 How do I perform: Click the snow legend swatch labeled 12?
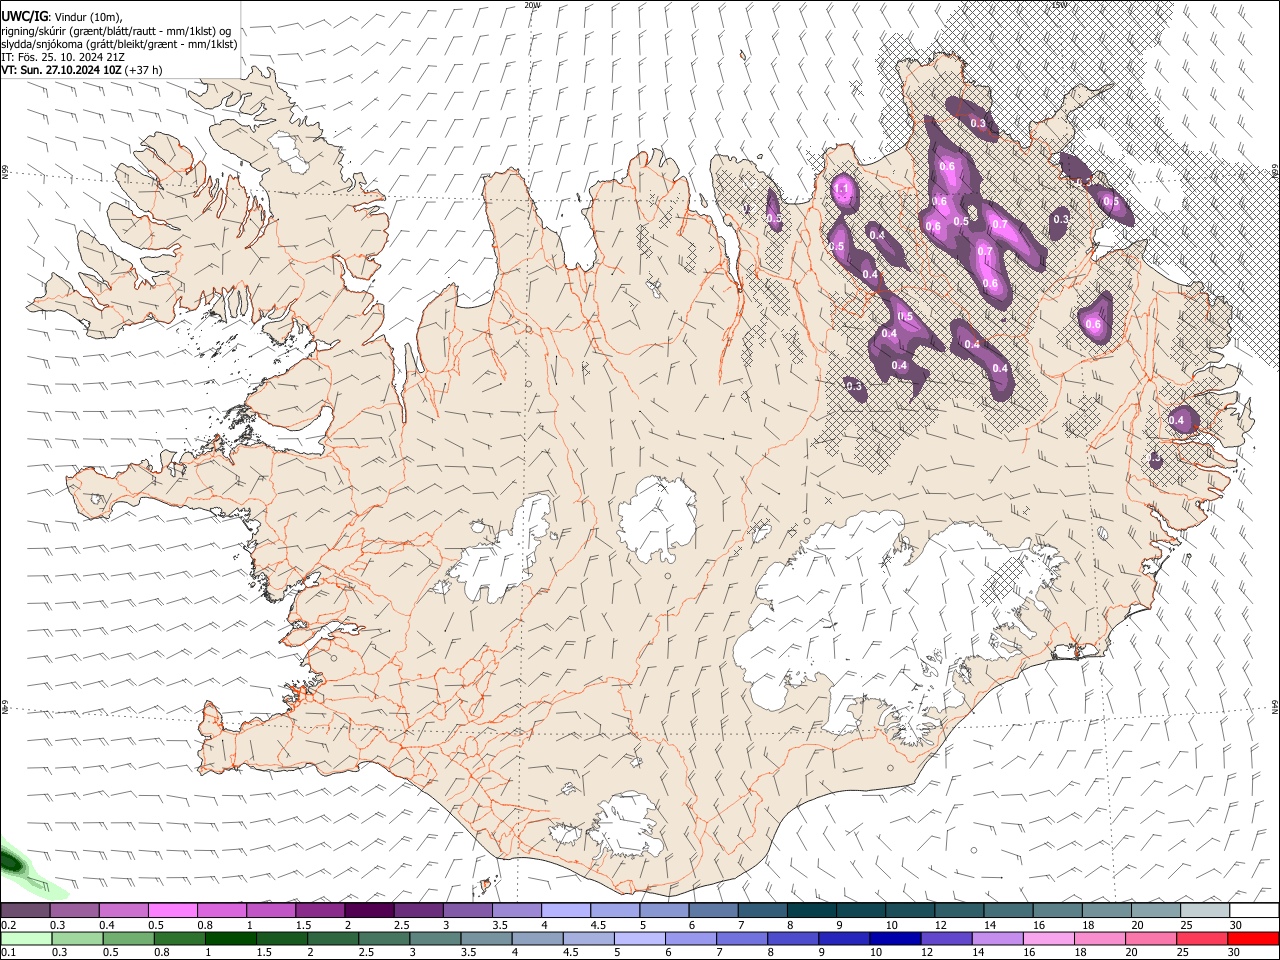click(958, 910)
